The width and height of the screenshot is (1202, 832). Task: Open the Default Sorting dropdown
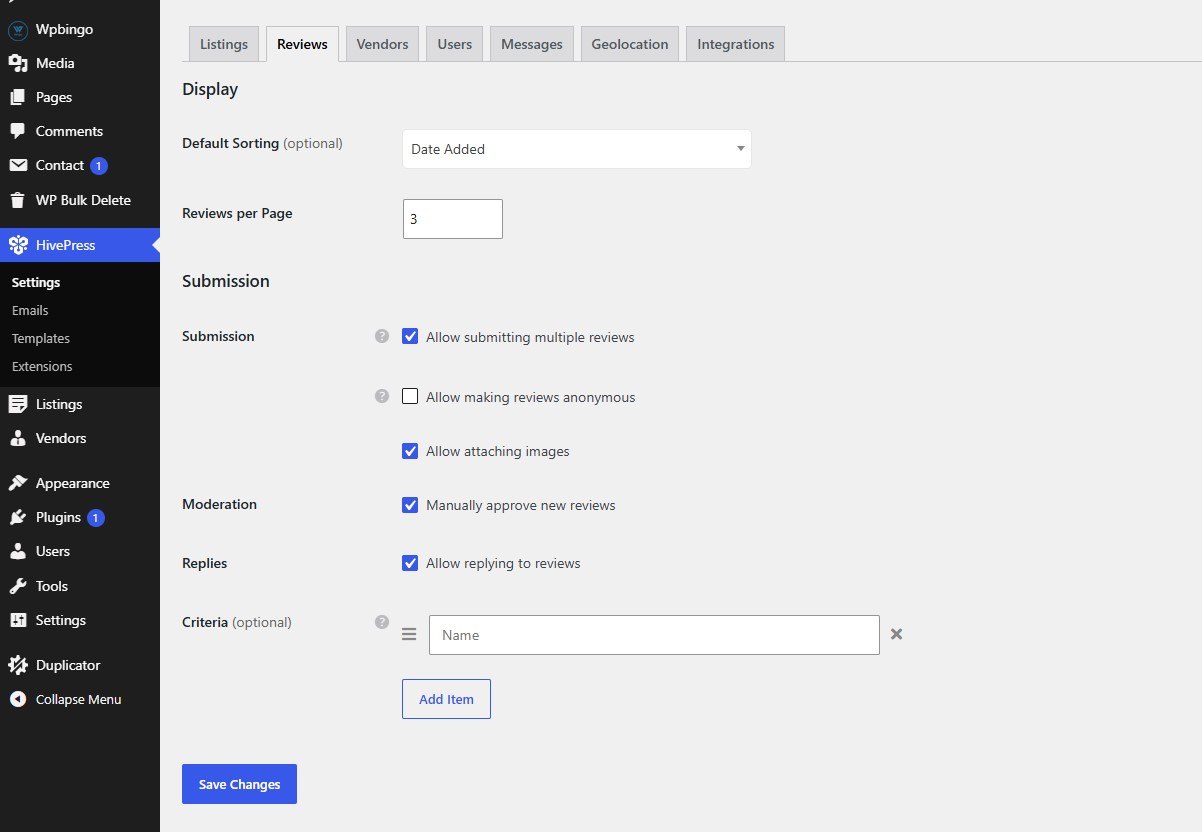577,149
